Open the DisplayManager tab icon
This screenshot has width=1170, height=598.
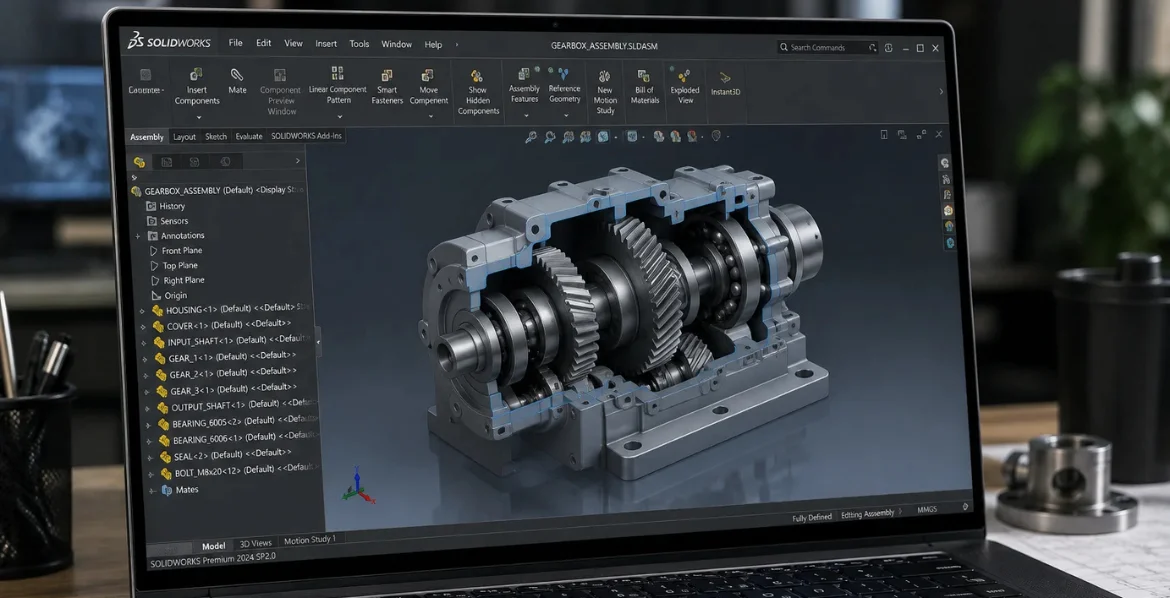[x=225, y=162]
